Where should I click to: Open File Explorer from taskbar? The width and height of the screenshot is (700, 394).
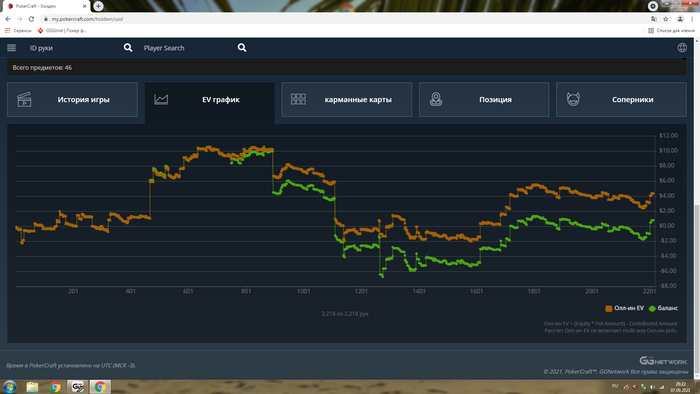point(32,387)
